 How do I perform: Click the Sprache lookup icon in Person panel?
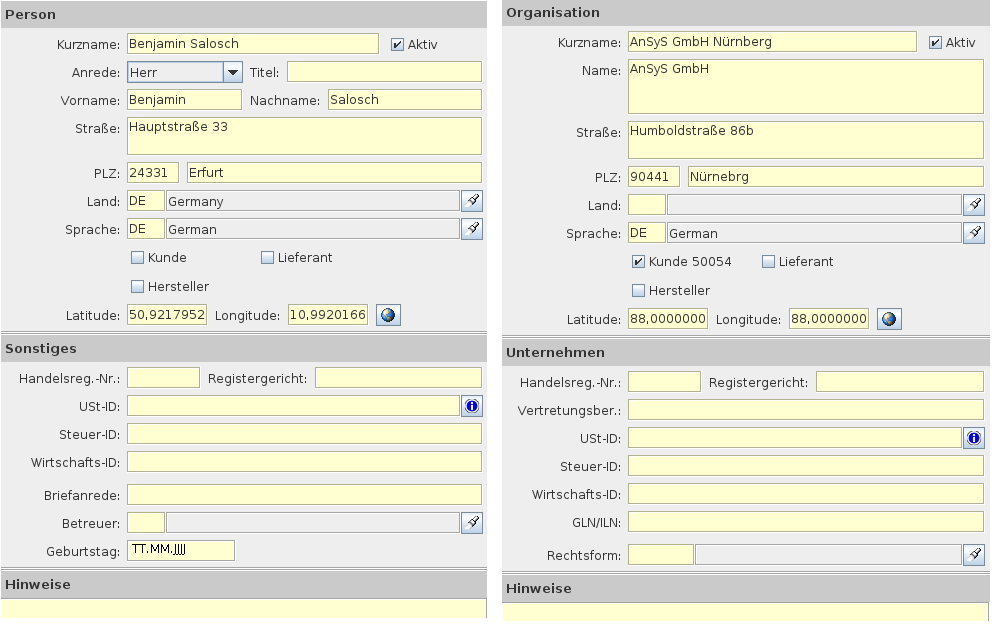point(472,229)
